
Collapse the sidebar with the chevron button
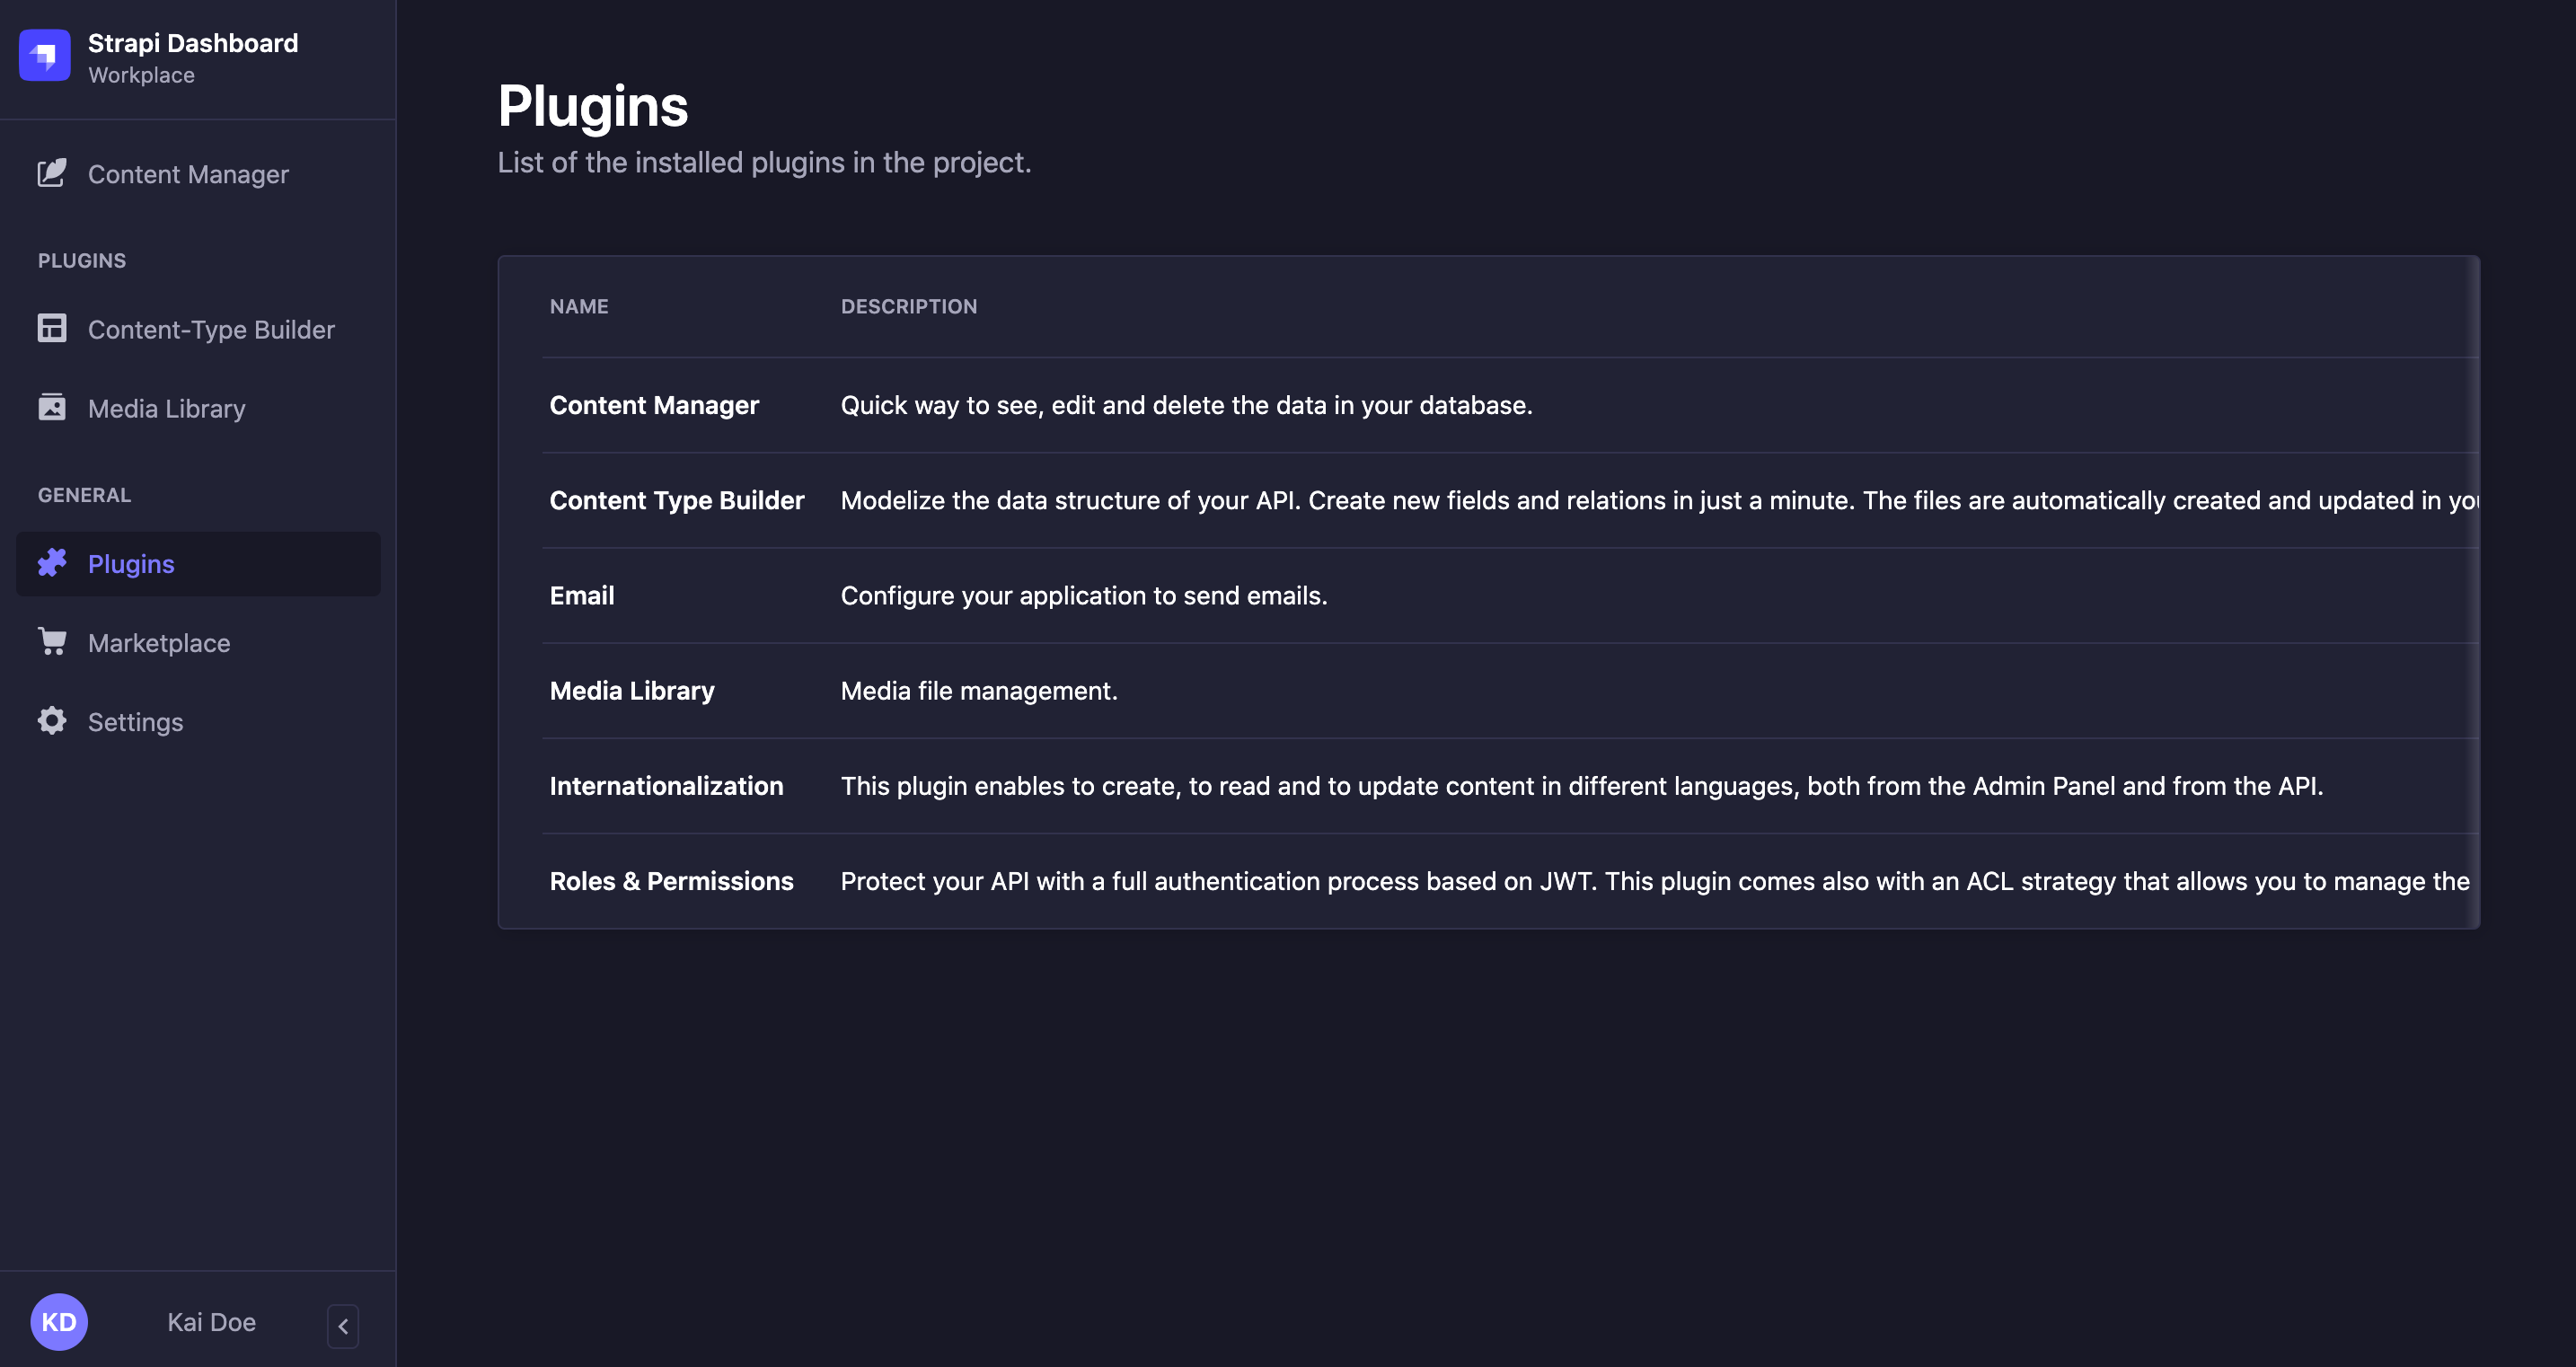(343, 1325)
